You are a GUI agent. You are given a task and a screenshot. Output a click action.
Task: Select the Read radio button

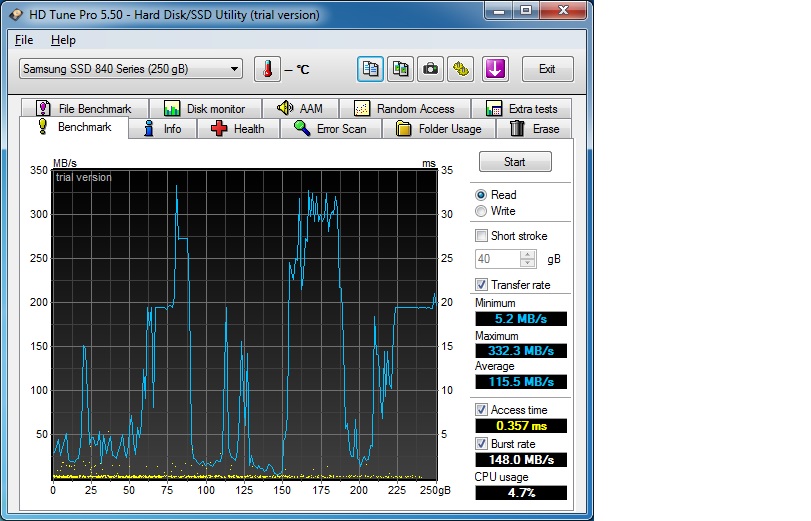click(x=481, y=195)
